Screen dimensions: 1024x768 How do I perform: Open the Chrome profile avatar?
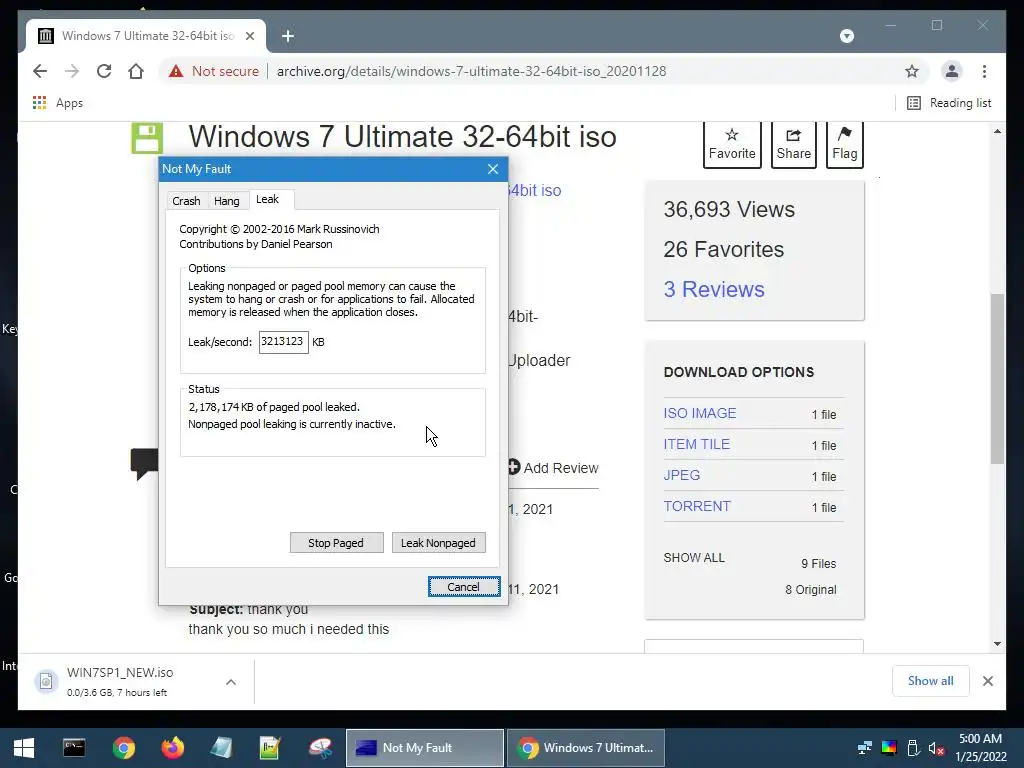(x=952, y=71)
